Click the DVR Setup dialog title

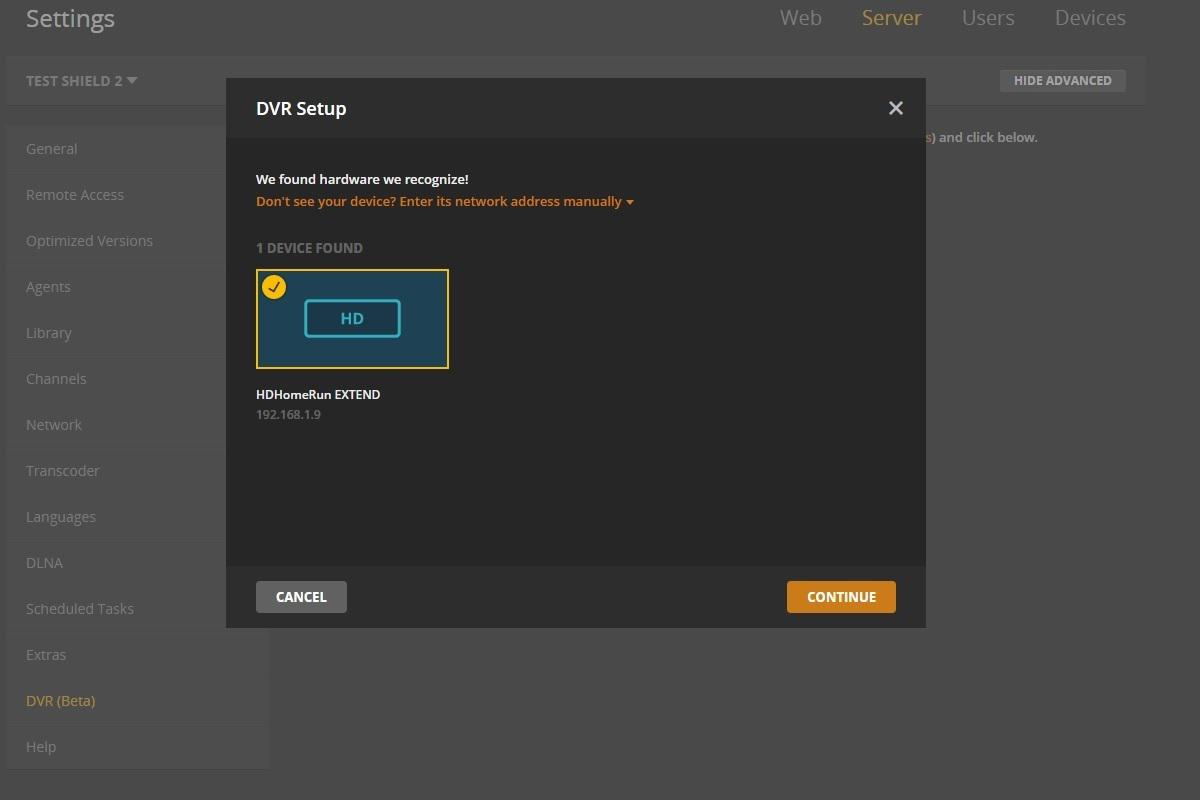tap(301, 109)
